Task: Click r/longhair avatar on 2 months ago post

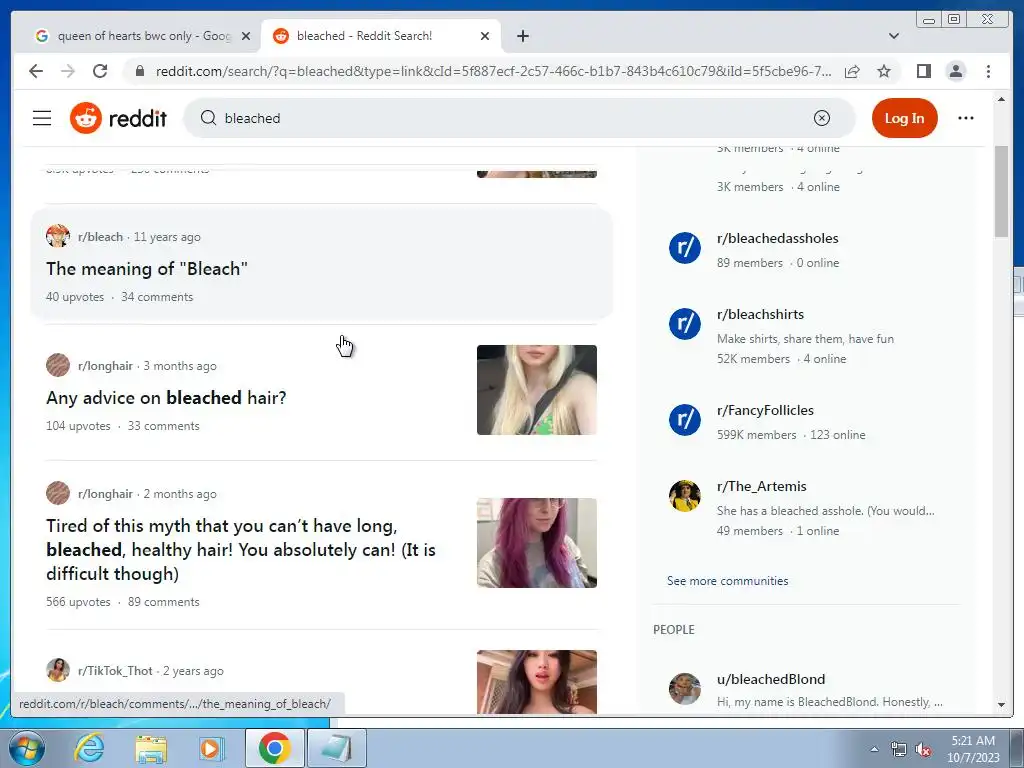Action: click(57, 493)
